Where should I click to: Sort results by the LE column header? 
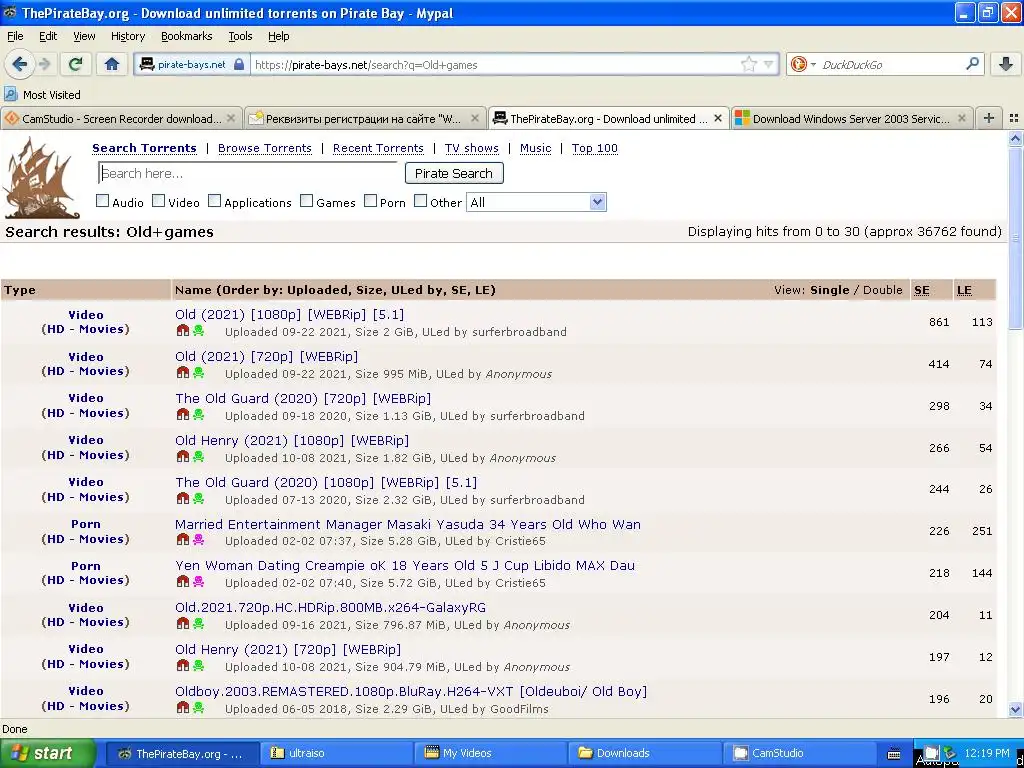click(964, 290)
